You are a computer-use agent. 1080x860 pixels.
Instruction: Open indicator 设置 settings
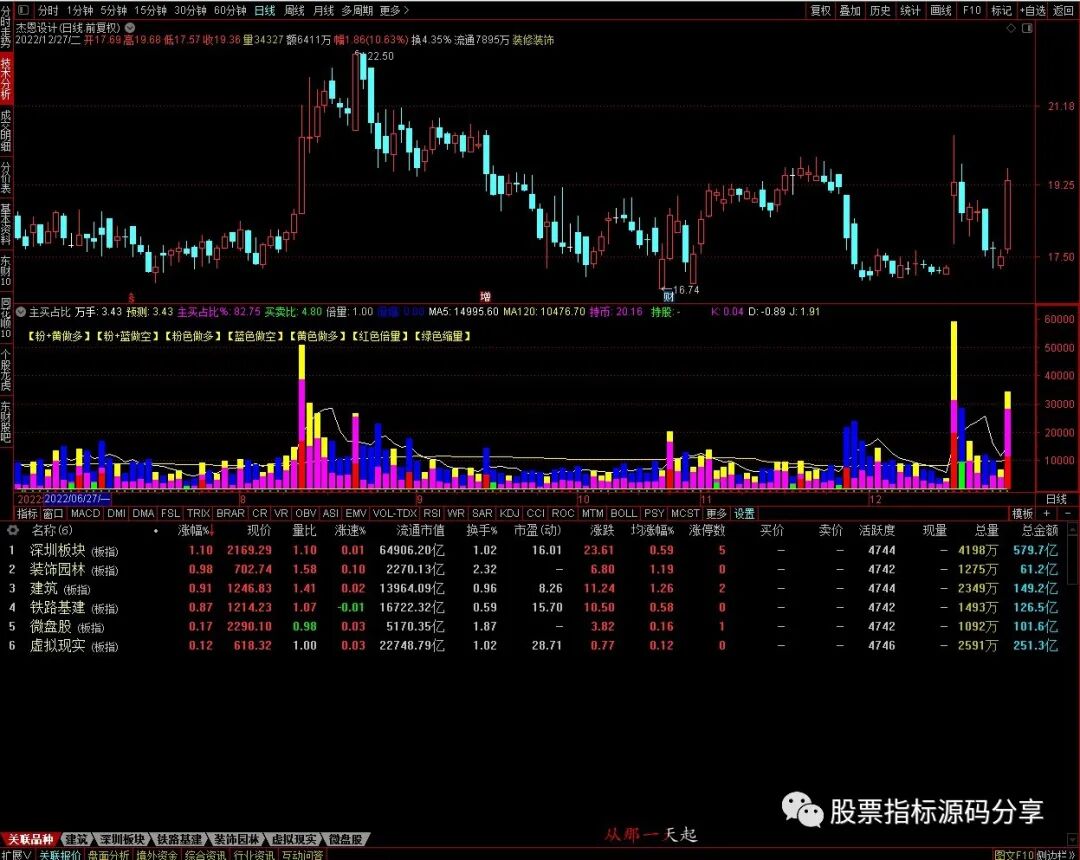744,514
